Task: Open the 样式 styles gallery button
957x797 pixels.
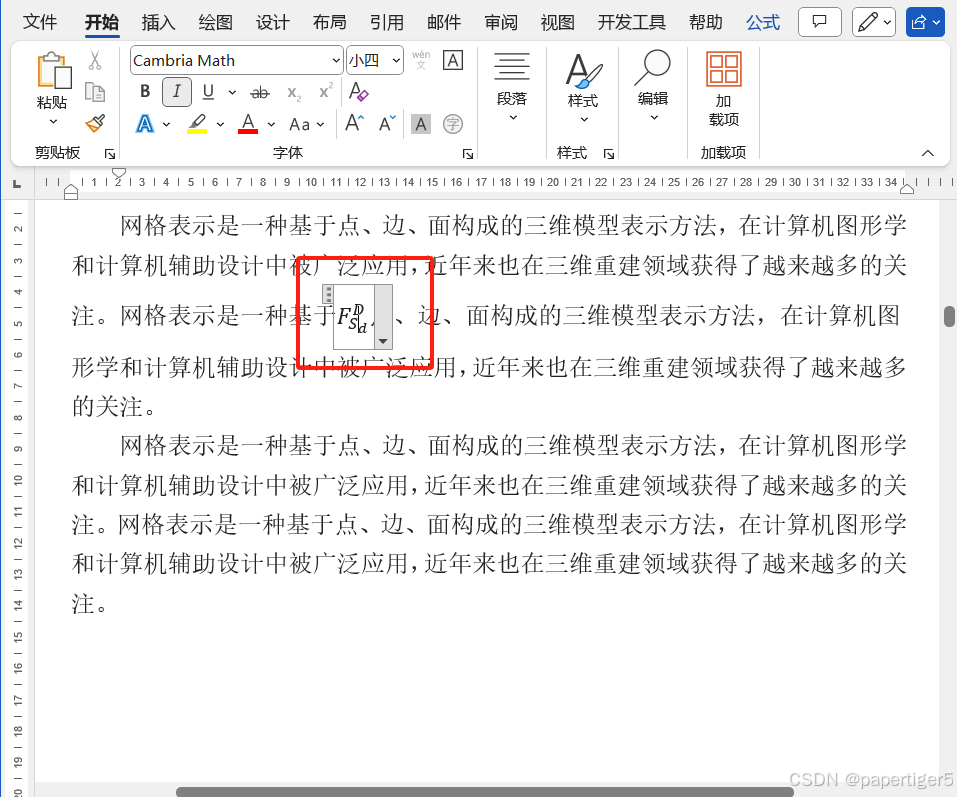Action: pos(583,87)
